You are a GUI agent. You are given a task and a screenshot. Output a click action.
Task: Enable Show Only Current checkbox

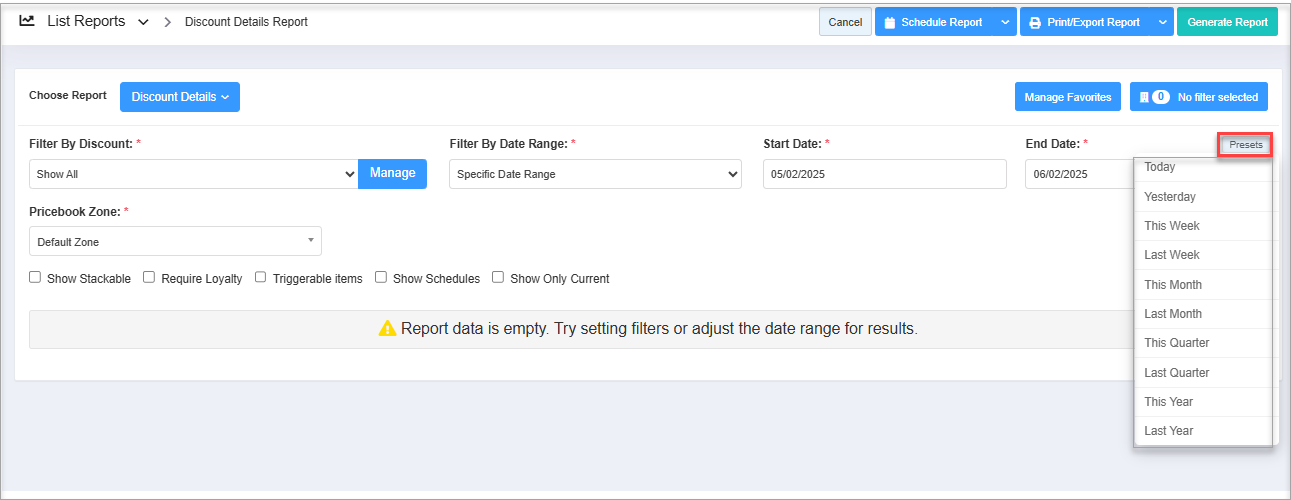(x=498, y=277)
